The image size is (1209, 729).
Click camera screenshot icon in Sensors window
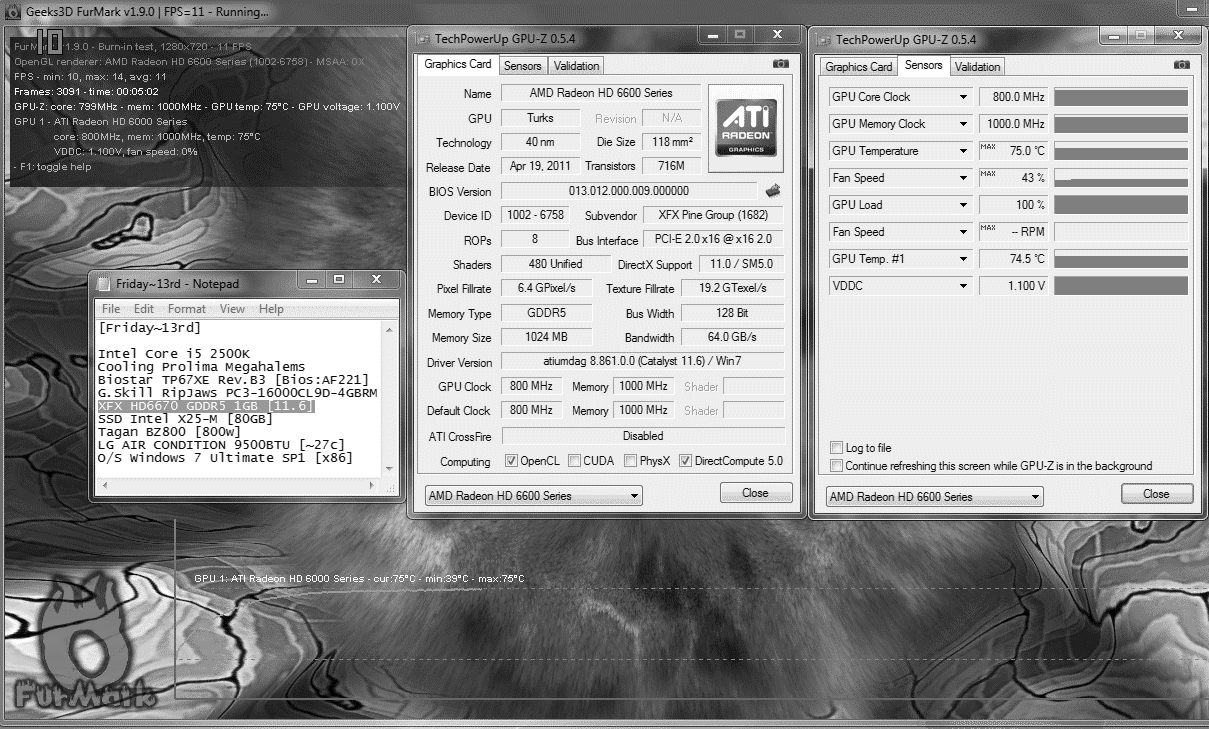pyautogui.click(x=1182, y=64)
